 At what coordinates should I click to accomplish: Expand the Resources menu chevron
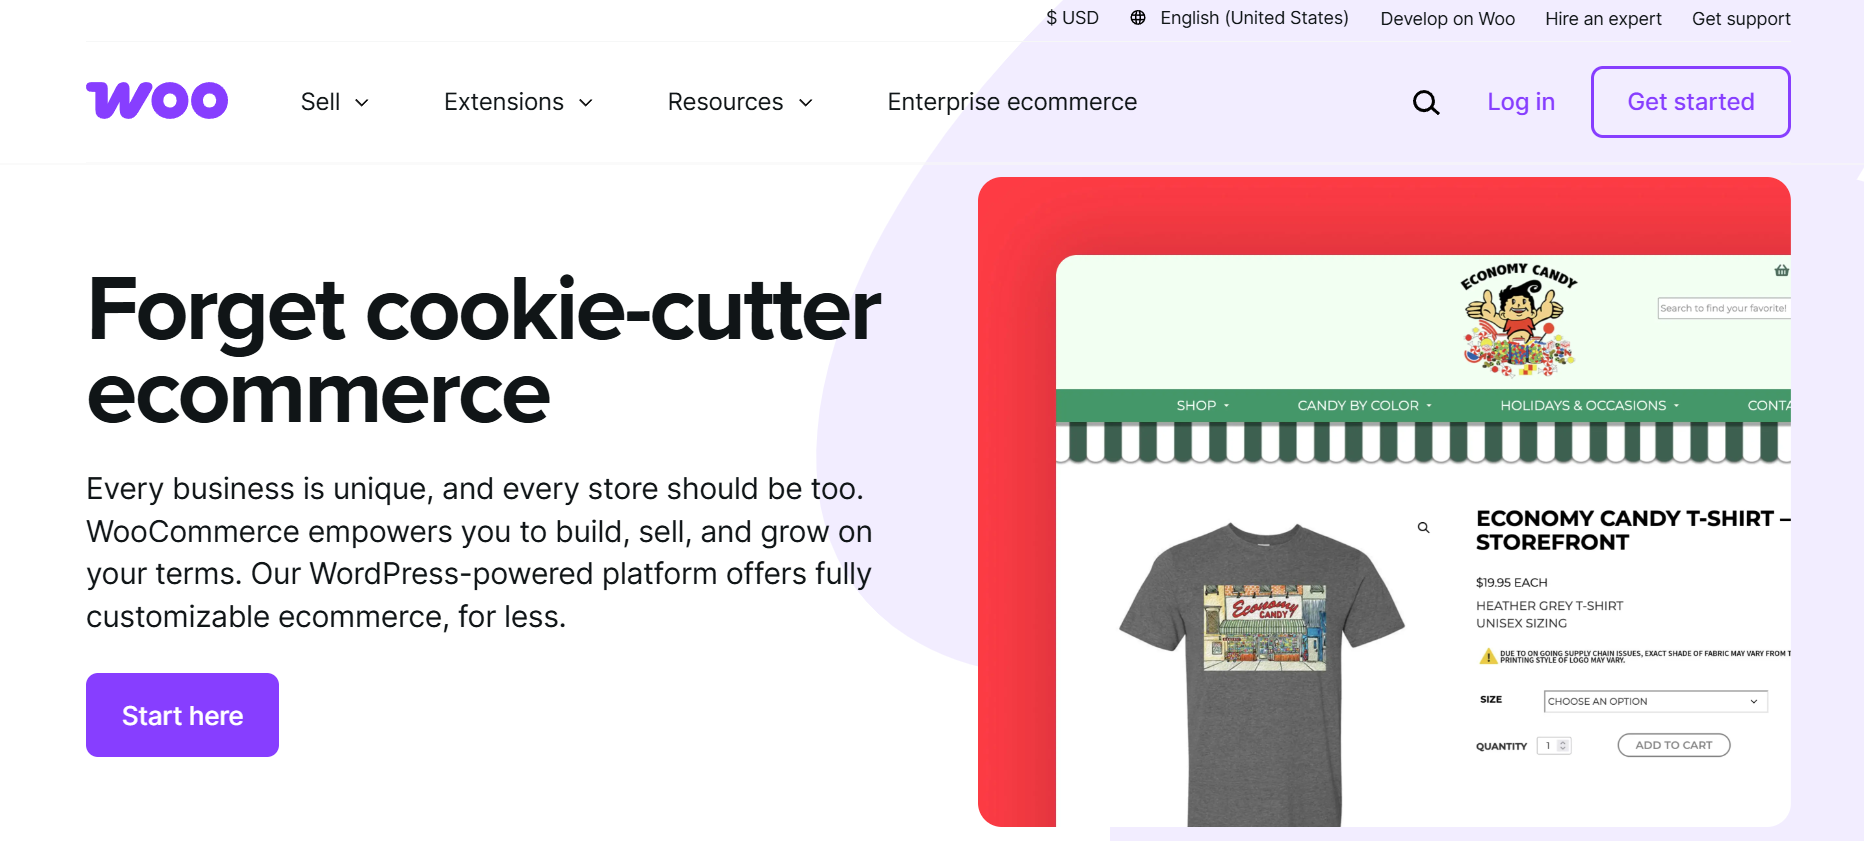point(806,102)
